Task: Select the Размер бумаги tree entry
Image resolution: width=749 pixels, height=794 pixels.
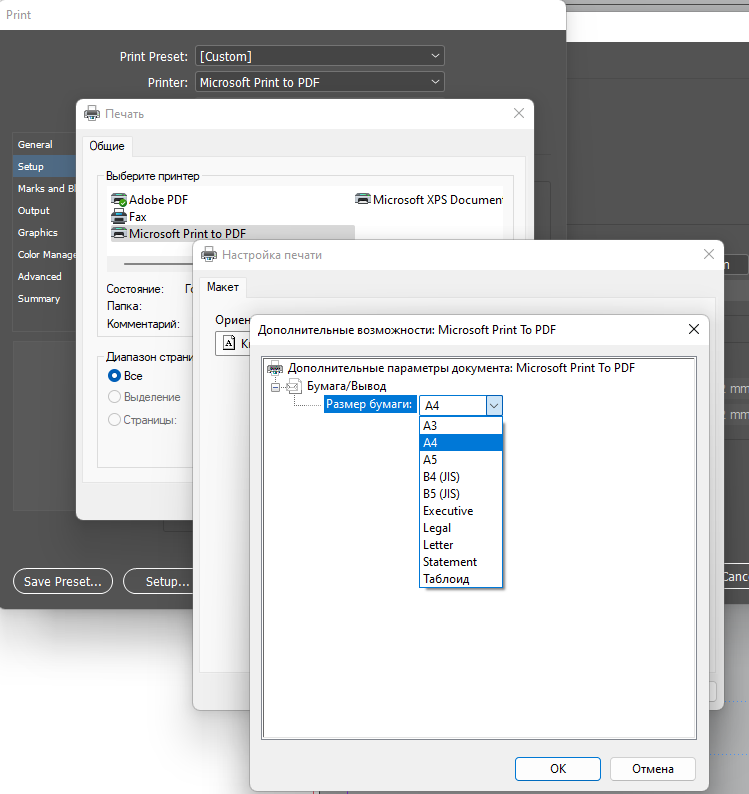Action: tap(369, 404)
